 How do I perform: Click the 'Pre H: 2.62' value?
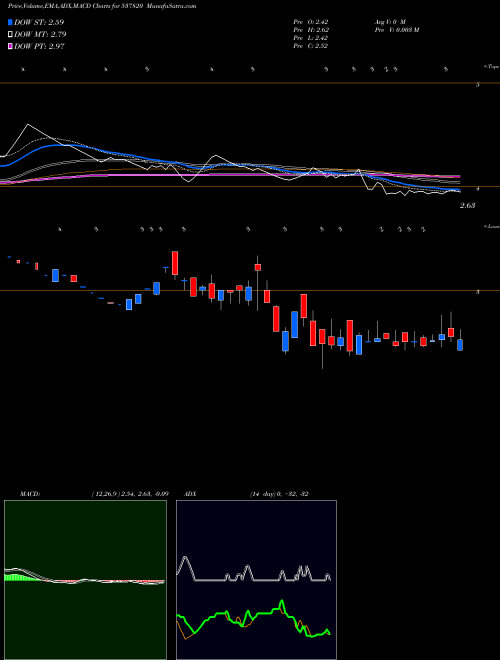click(x=311, y=30)
